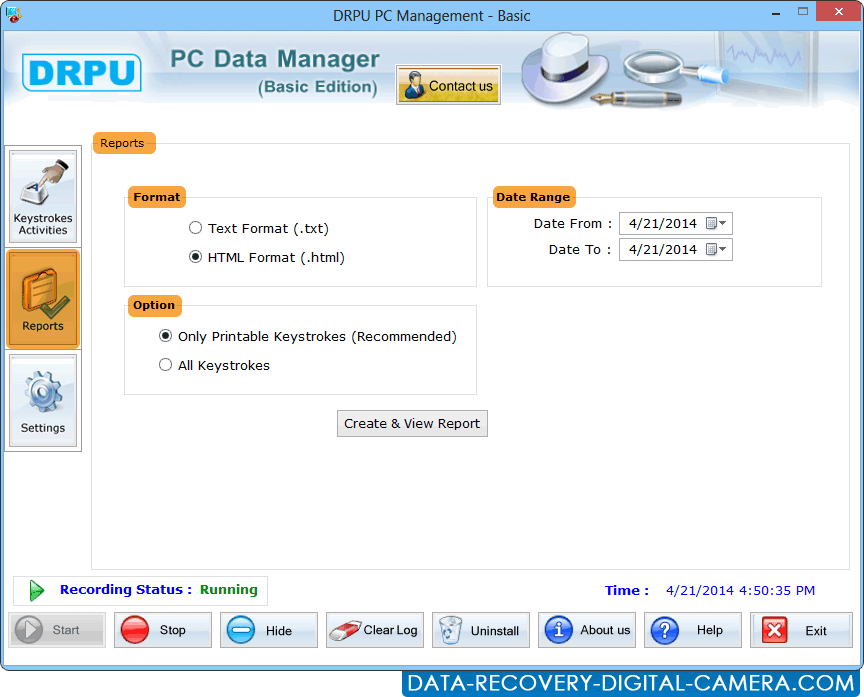Click the Option group heading
Screen dimensions: 864x697
tap(154, 305)
